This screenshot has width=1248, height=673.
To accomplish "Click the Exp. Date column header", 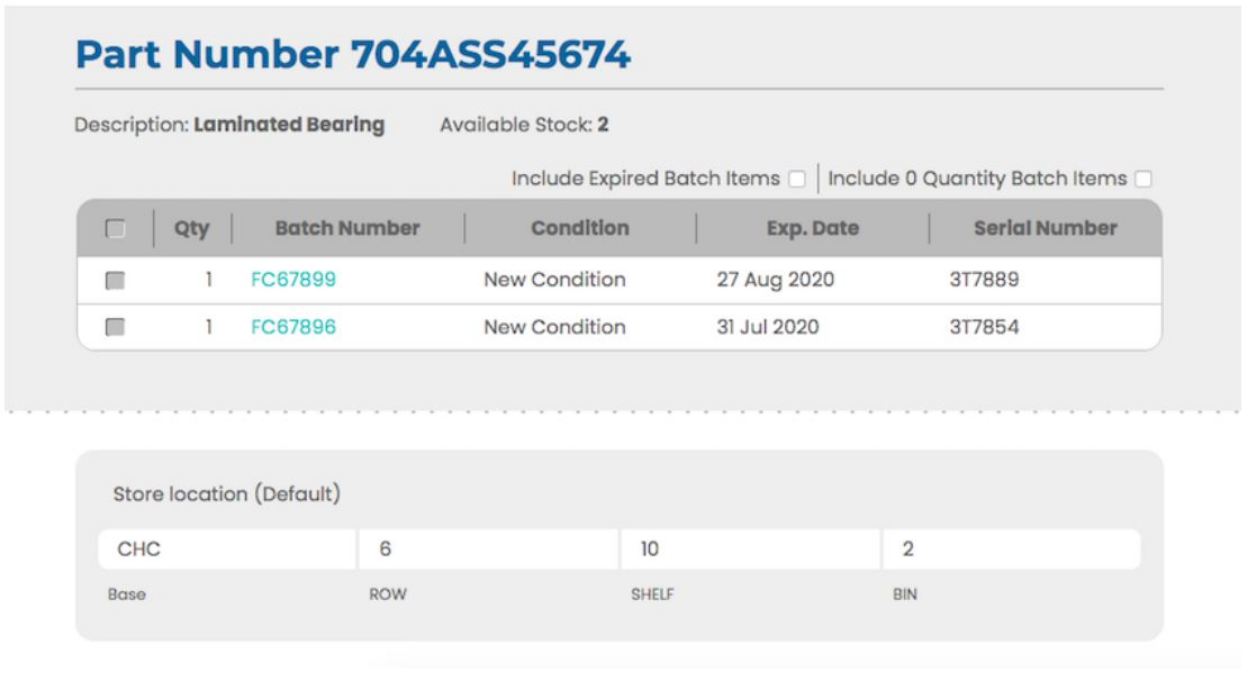I will point(812,228).
